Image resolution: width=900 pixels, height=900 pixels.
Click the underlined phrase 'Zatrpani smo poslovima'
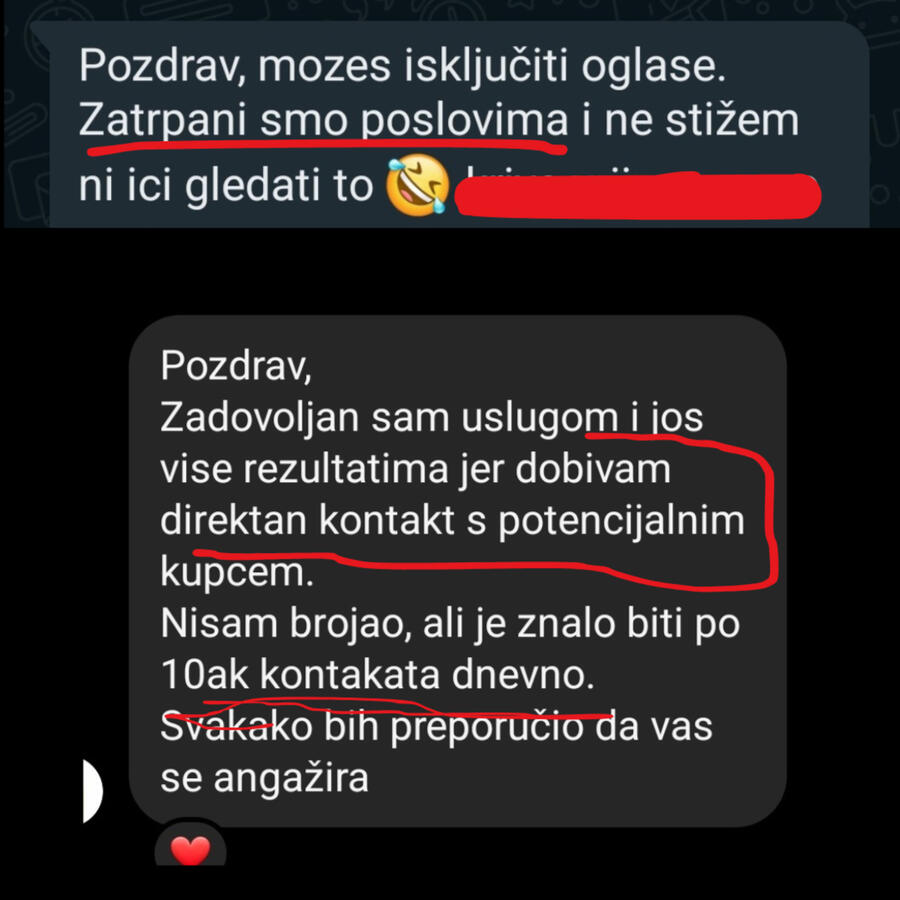coord(323,121)
